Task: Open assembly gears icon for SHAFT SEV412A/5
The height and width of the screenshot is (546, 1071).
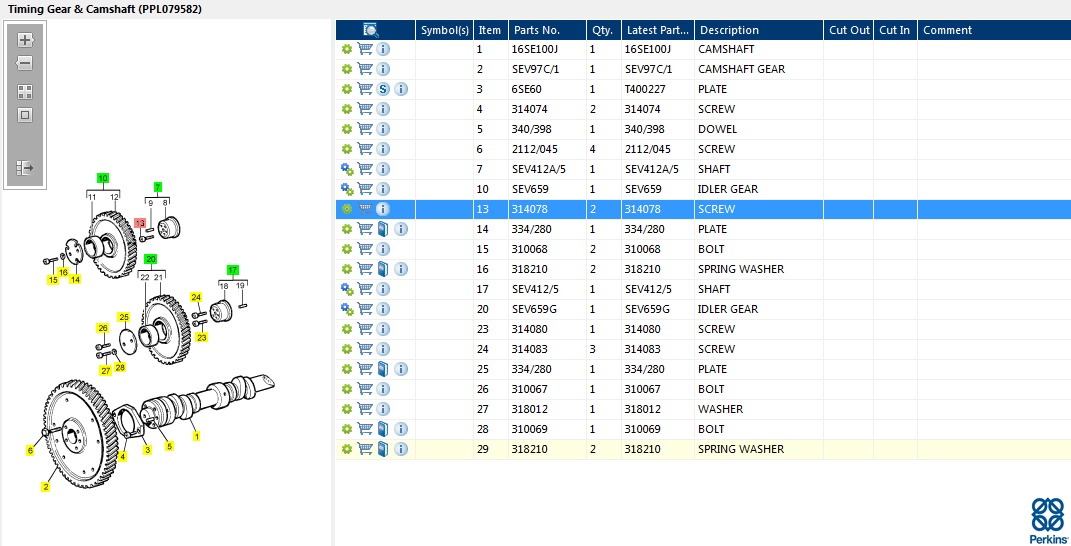Action: click(x=347, y=169)
